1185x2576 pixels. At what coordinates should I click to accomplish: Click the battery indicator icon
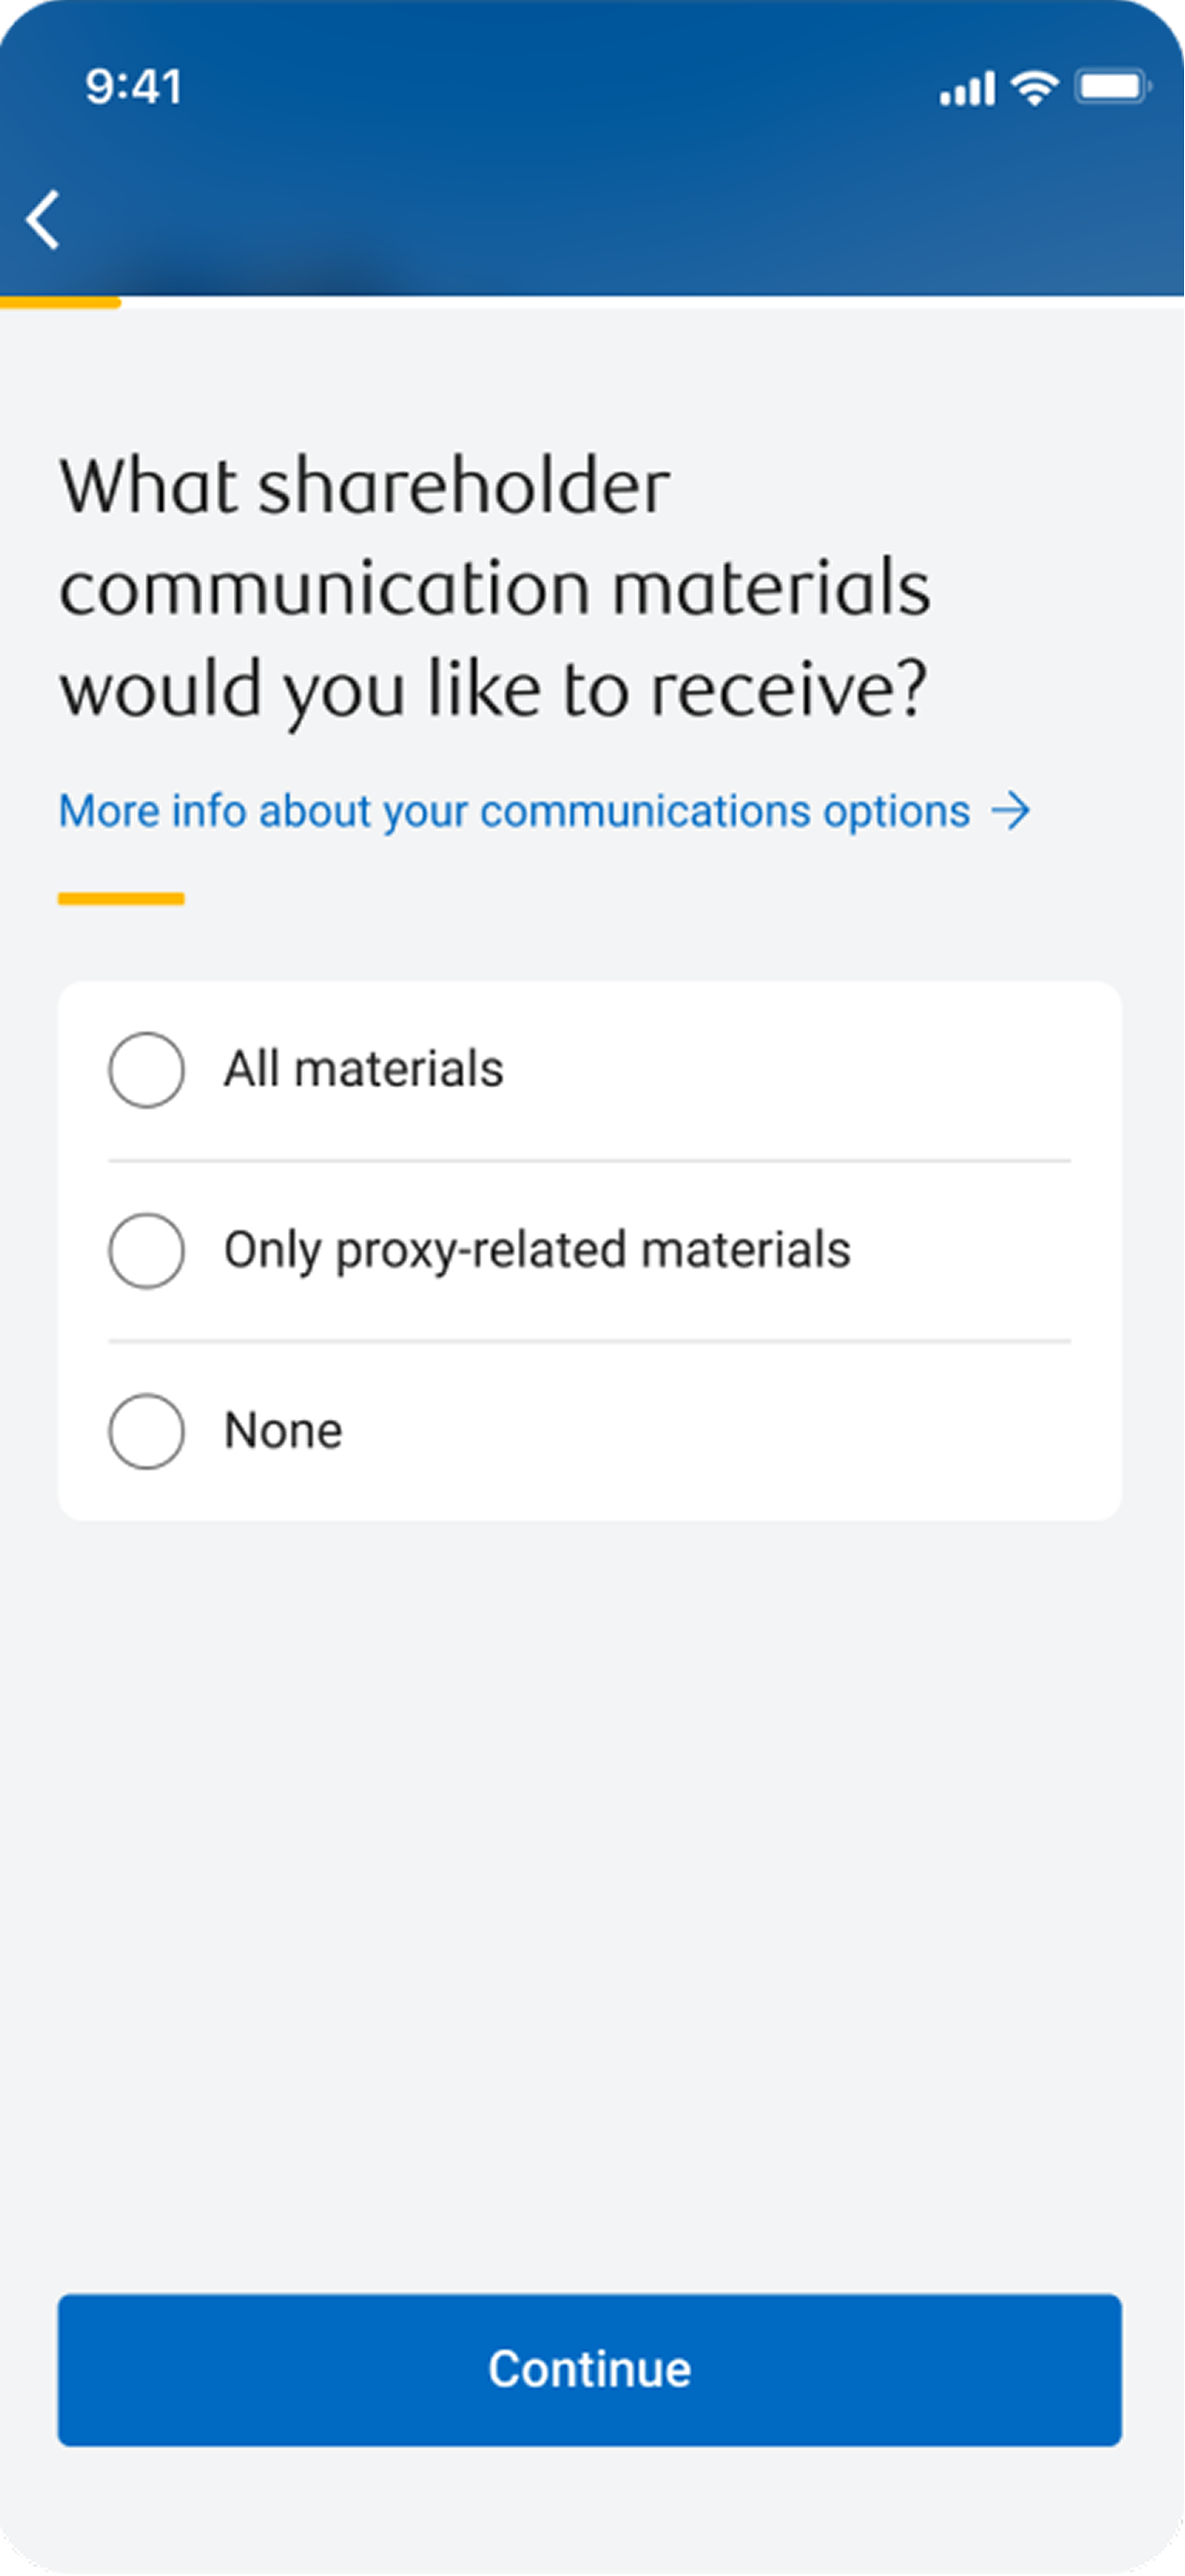click(x=1111, y=88)
